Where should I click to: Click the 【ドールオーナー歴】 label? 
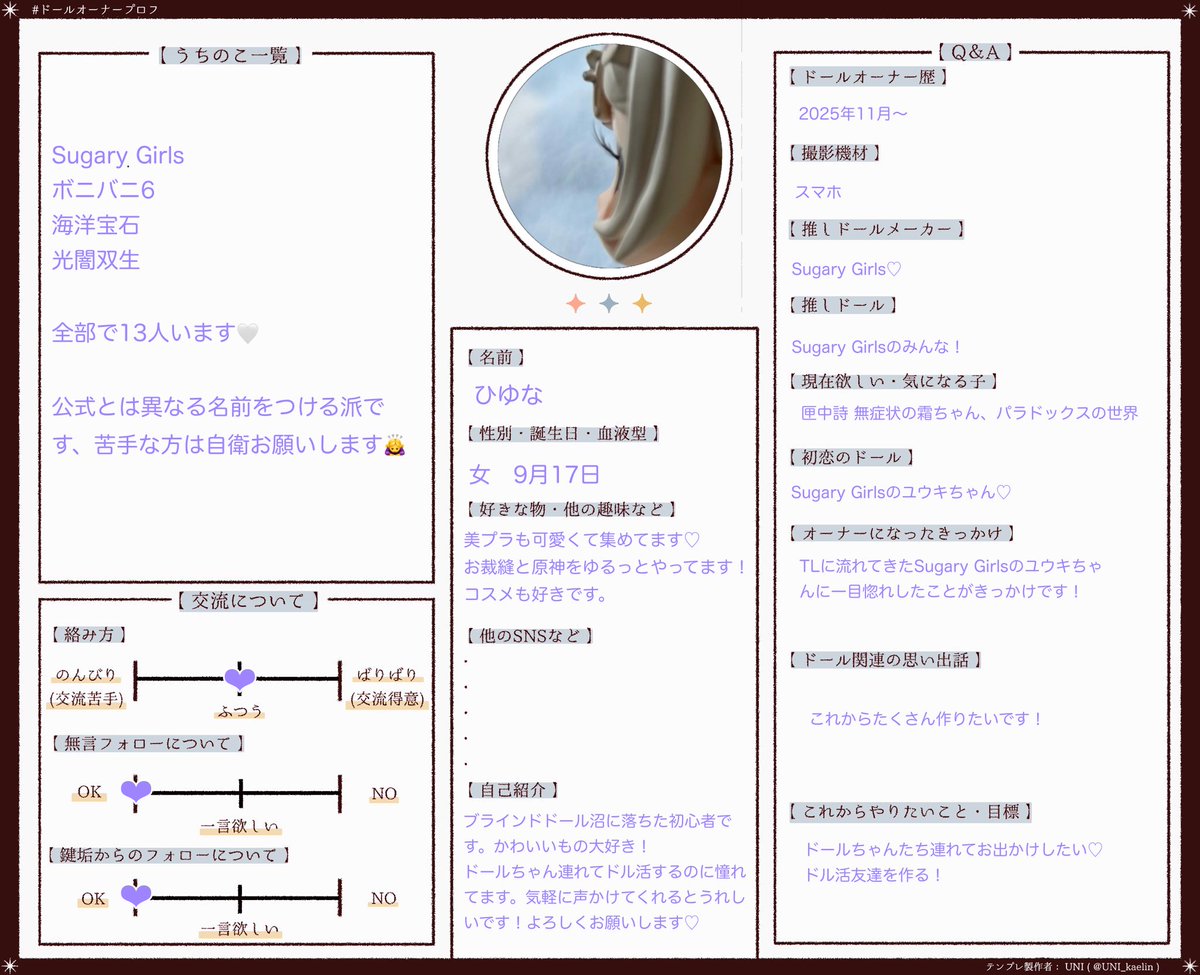(868, 76)
